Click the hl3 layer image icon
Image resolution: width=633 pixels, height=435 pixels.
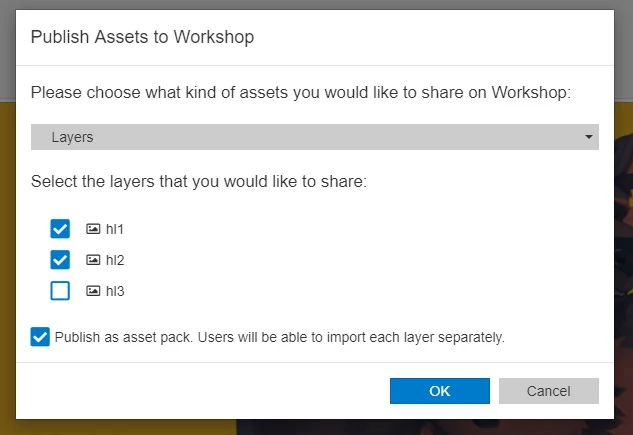tap(93, 291)
